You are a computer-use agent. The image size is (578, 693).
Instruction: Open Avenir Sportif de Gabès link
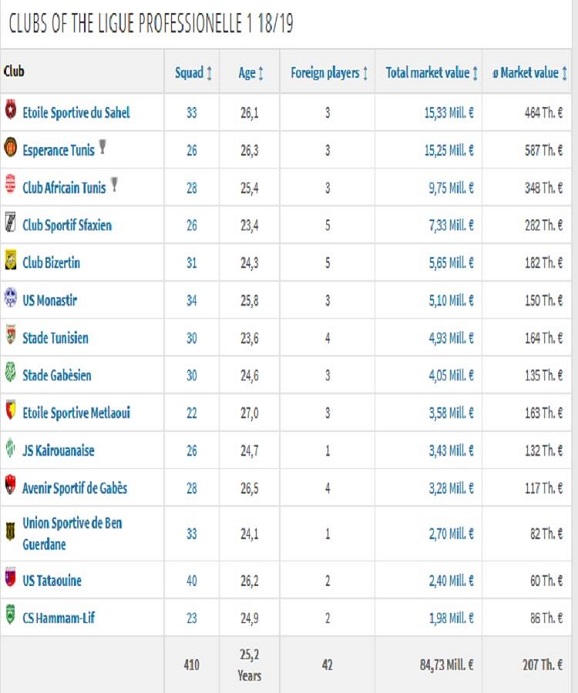[75, 488]
